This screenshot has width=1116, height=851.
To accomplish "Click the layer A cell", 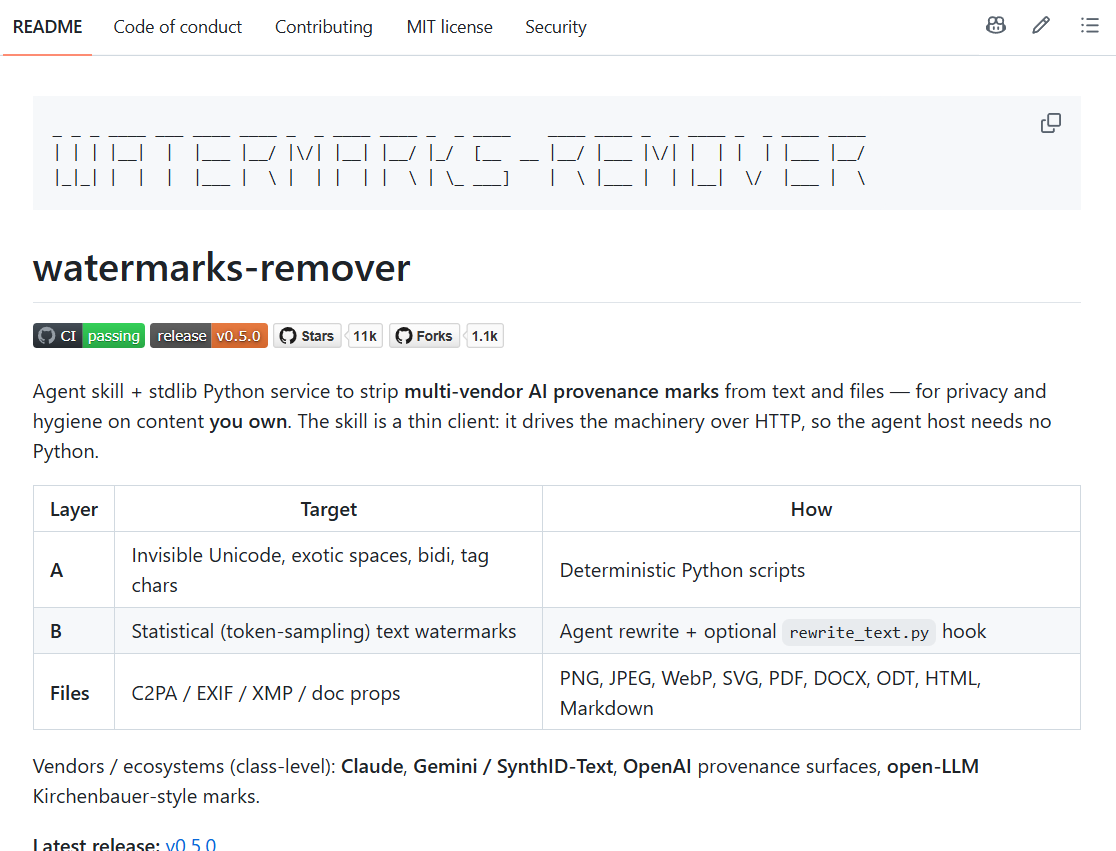I will point(74,570).
